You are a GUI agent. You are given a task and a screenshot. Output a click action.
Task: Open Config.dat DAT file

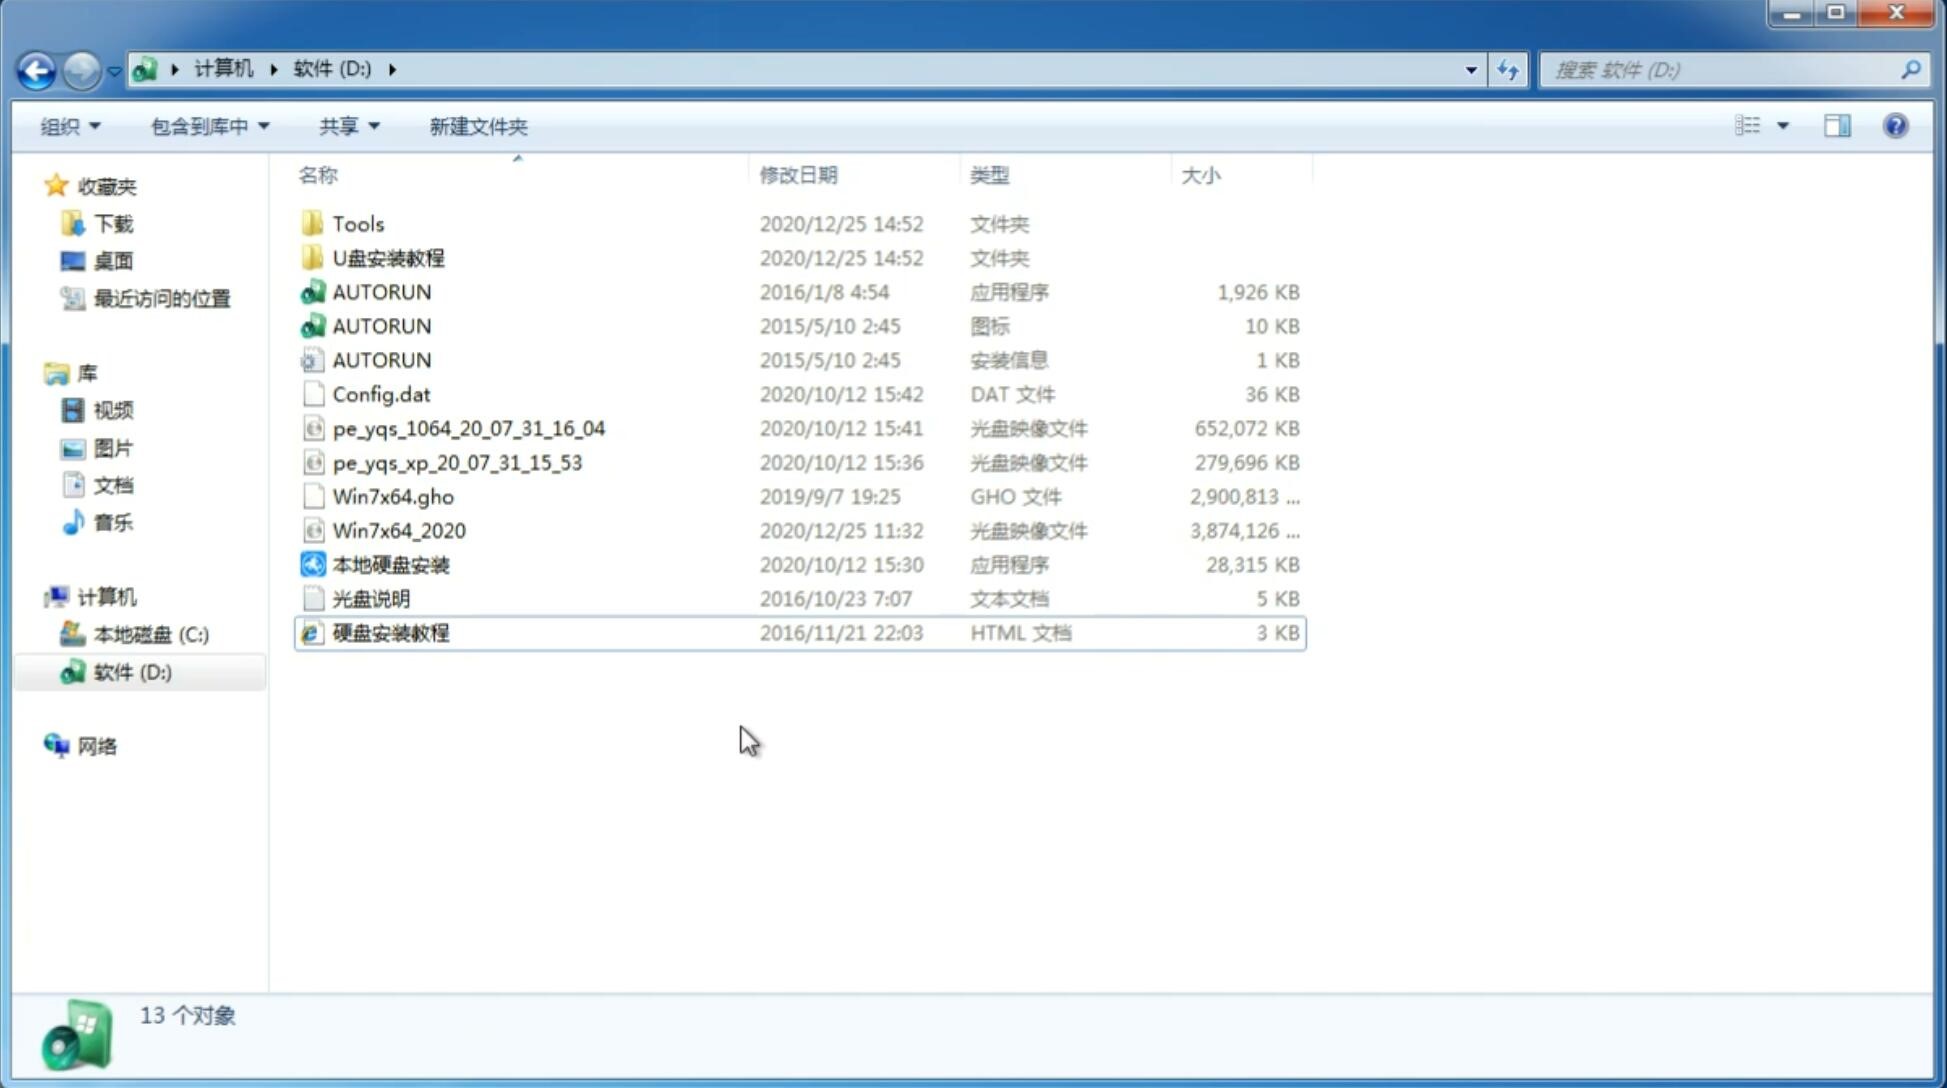point(382,393)
